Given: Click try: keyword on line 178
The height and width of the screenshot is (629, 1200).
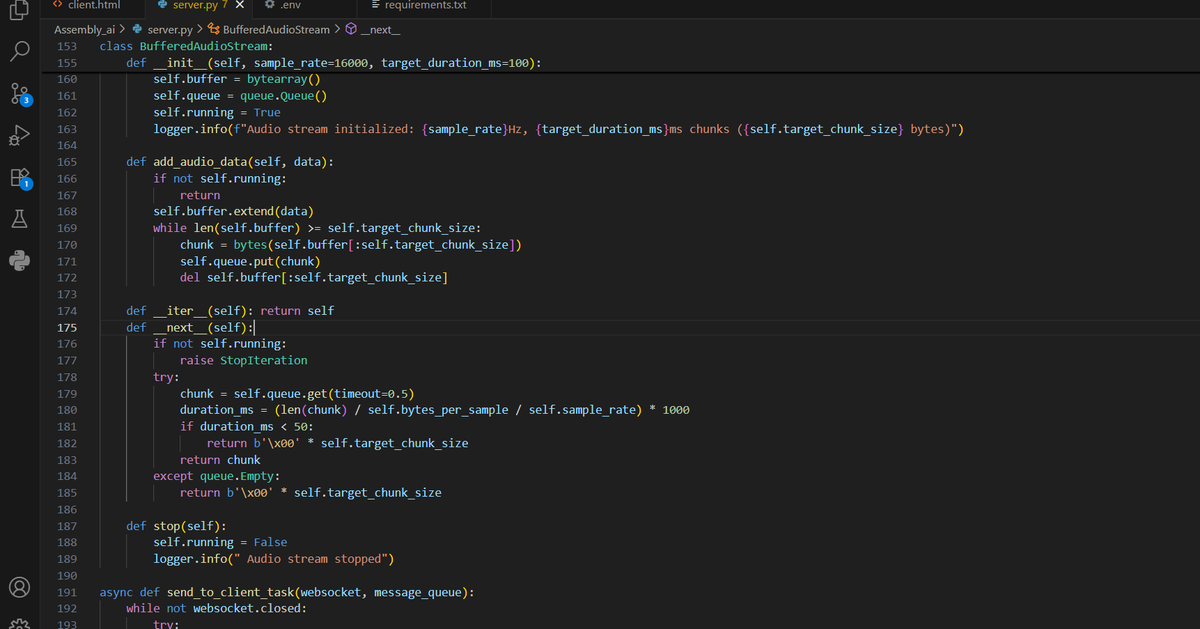Looking at the screenshot, I should (x=166, y=377).
